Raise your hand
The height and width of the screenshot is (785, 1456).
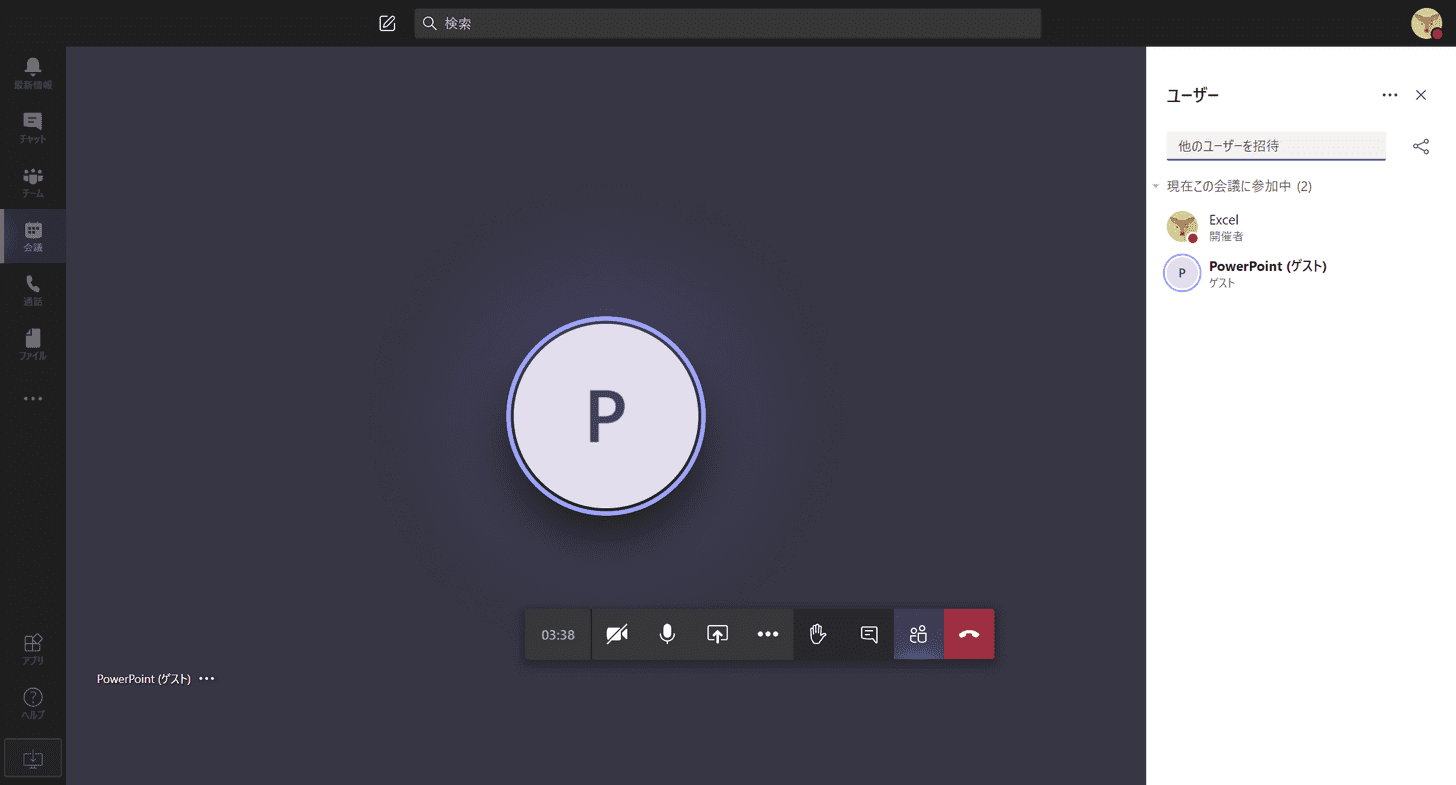tap(818, 634)
